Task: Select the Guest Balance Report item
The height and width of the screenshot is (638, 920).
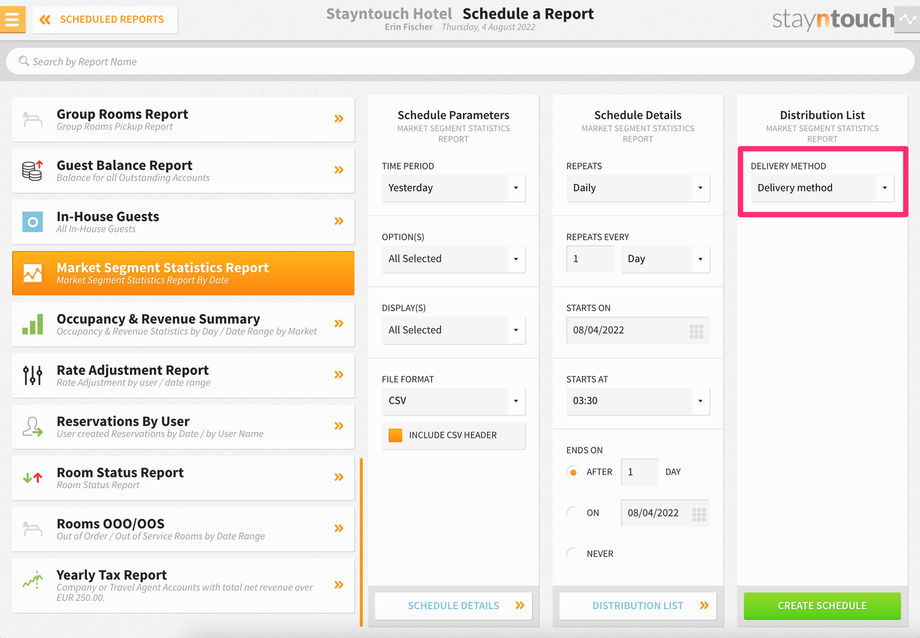Action: (x=183, y=170)
